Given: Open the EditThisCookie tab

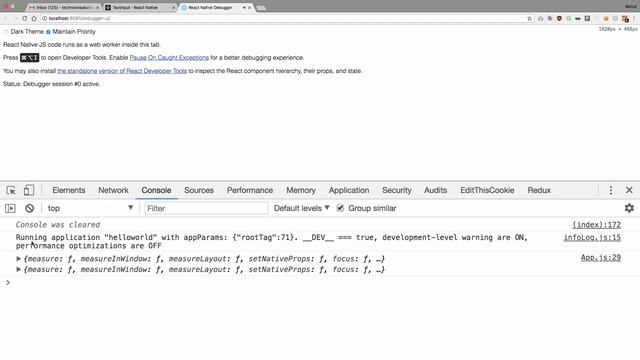Looking at the screenshot, I should 487,190.
